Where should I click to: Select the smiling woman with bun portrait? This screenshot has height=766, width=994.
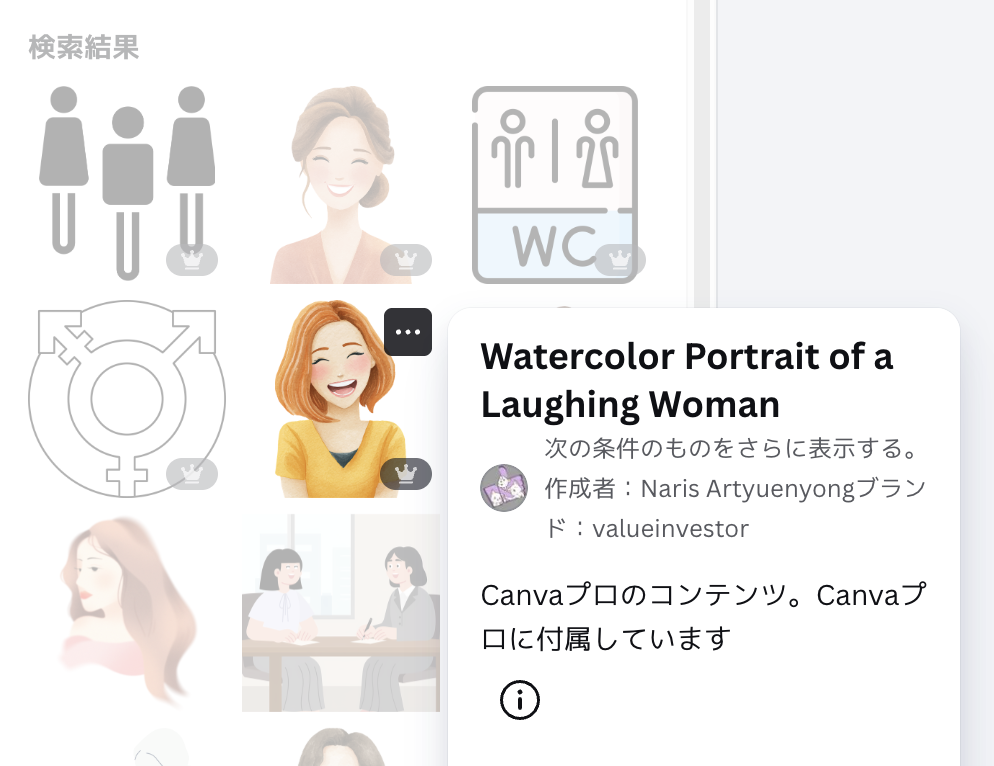[340, 180]
